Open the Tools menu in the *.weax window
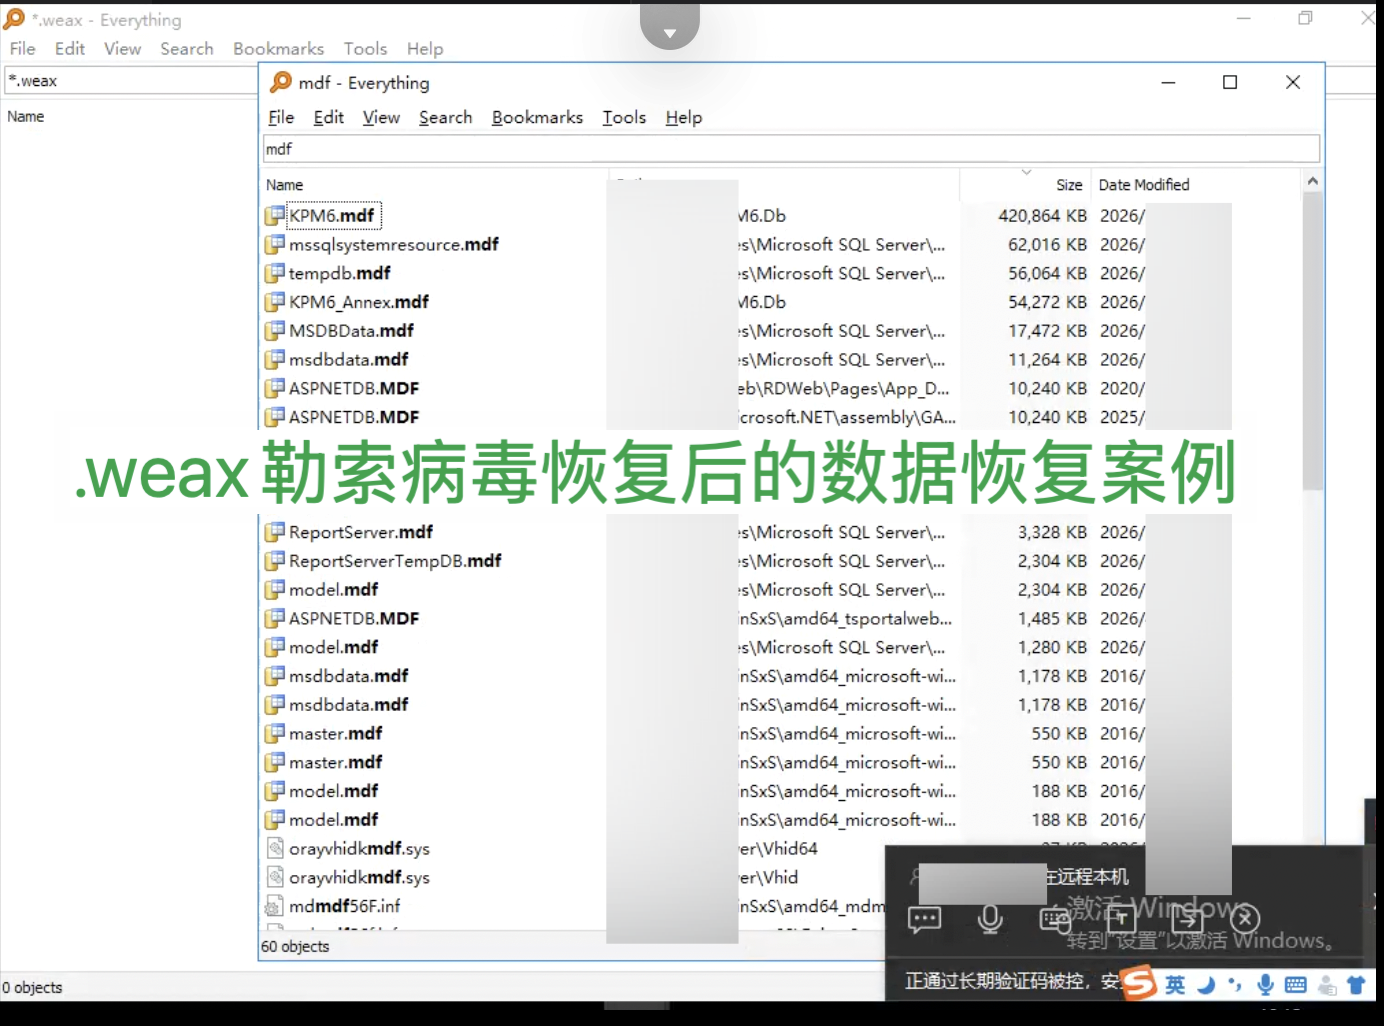This screenshot has width=1384, height=1026. [x=365, y=48]
